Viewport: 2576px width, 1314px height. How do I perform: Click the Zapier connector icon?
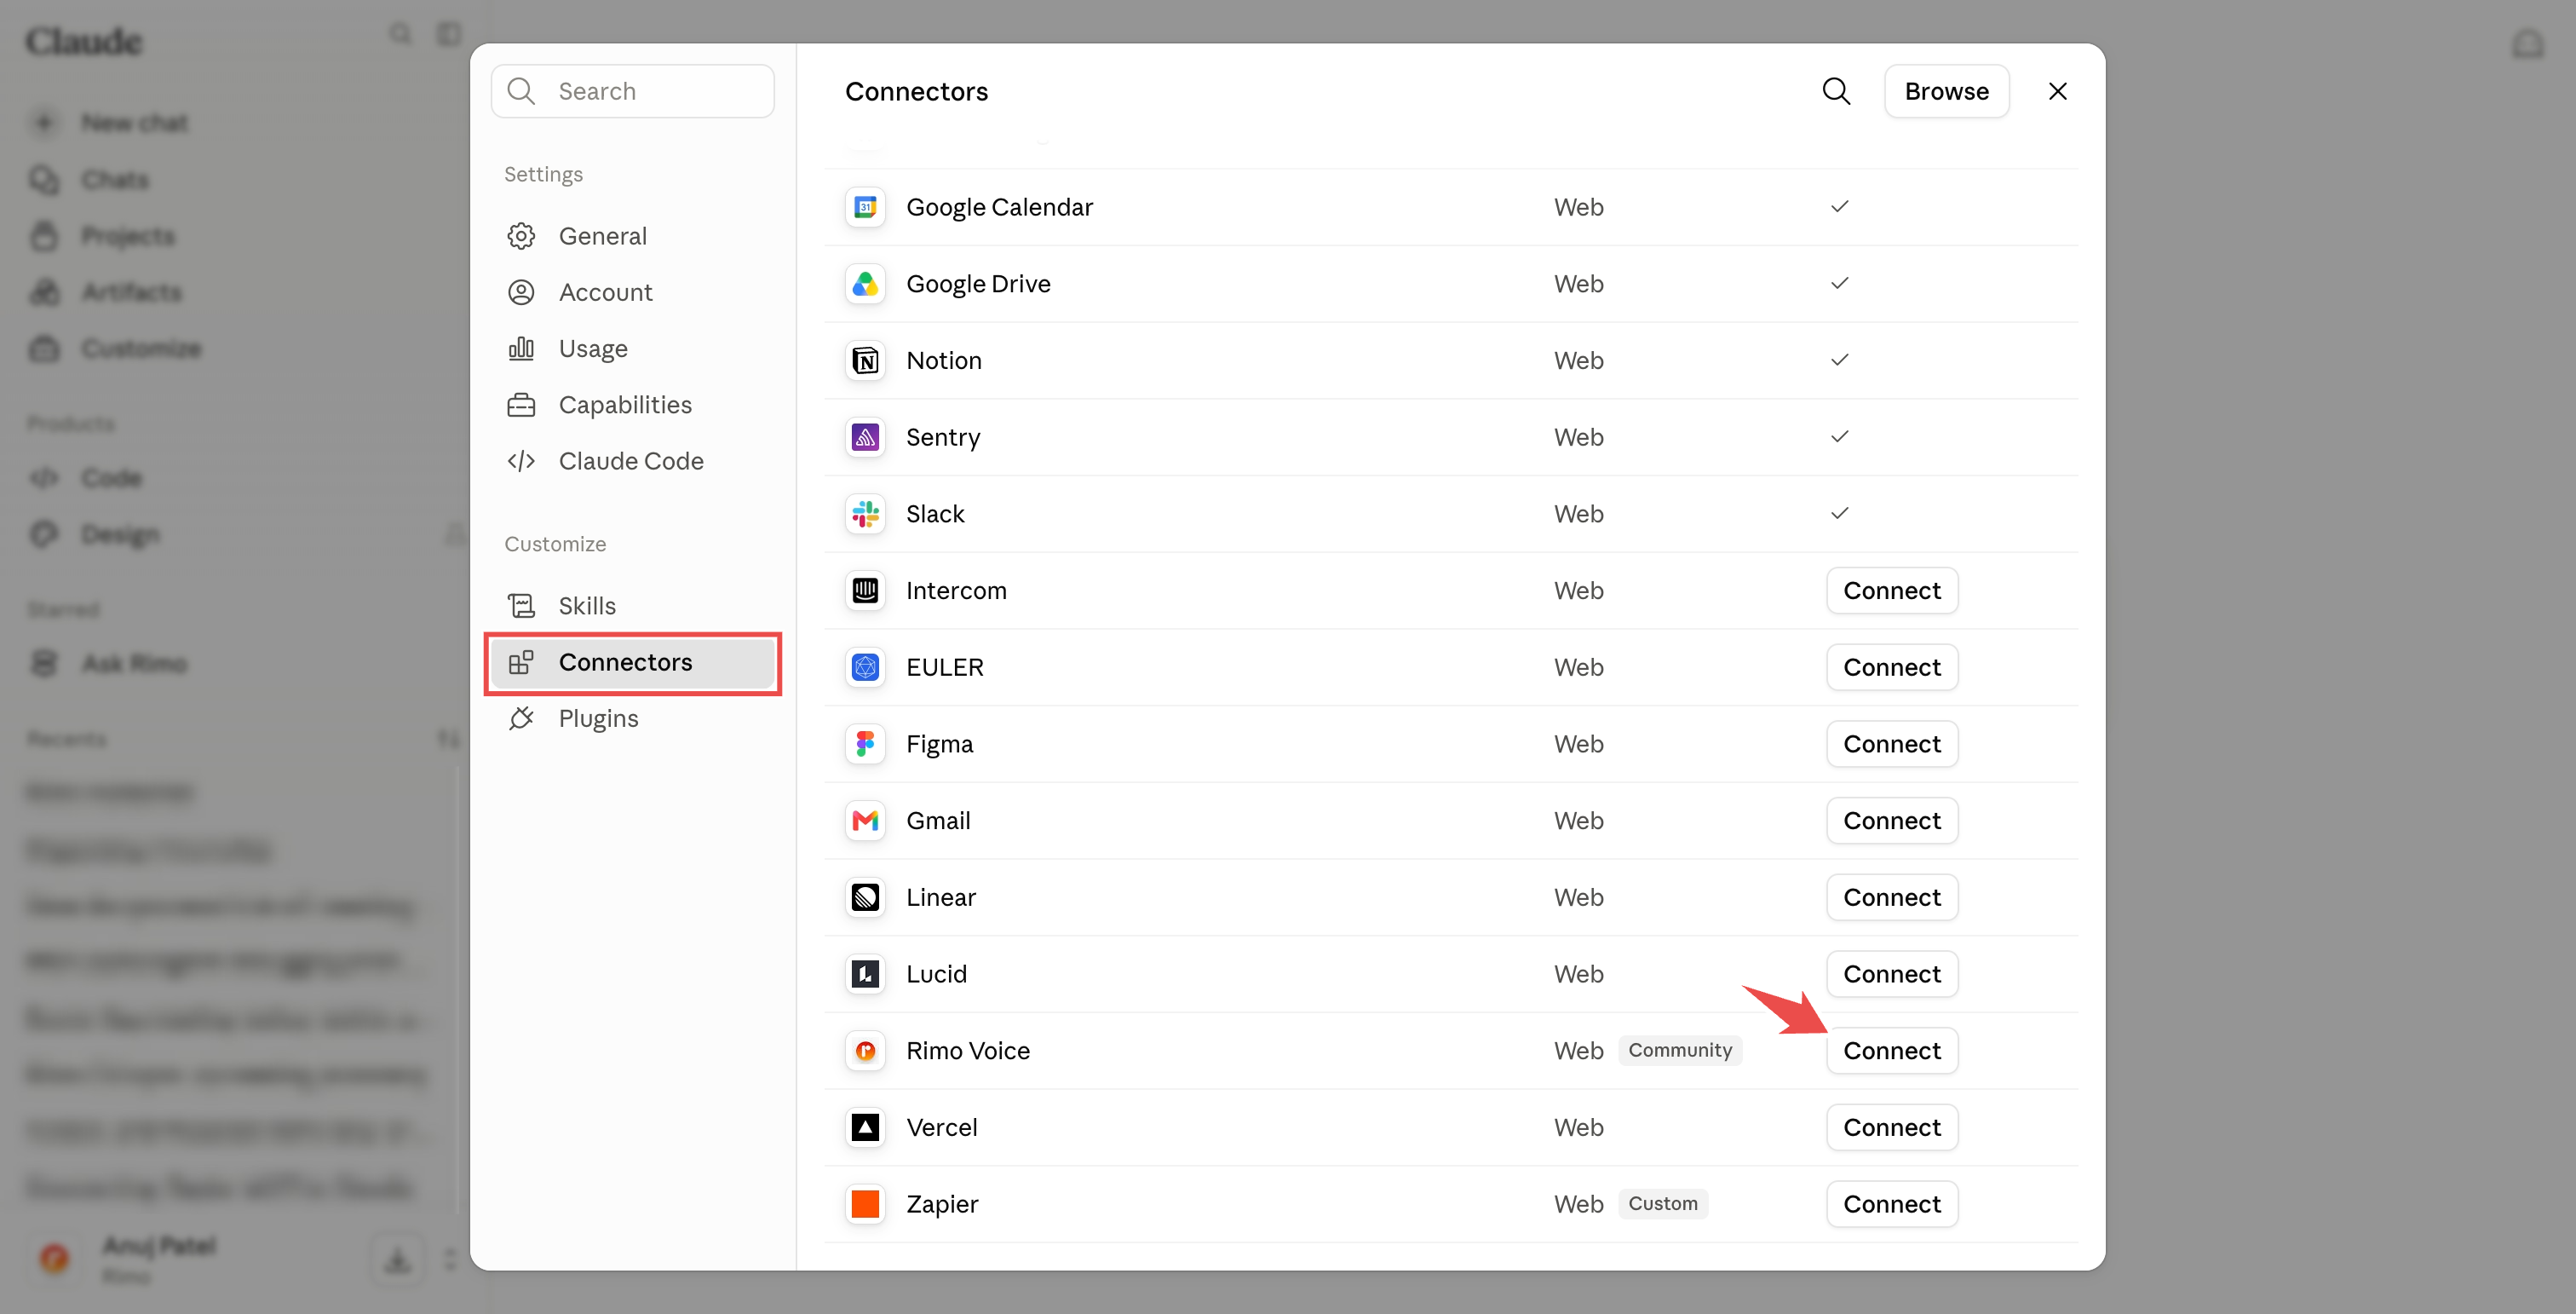coord(865,1204)
